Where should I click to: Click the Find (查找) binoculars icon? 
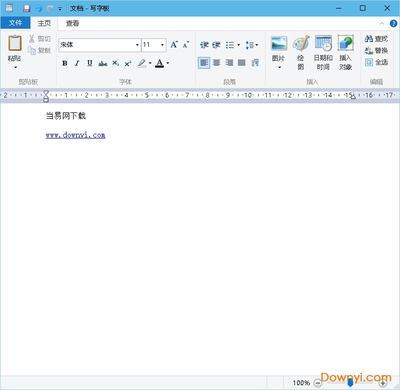(369, 39)
